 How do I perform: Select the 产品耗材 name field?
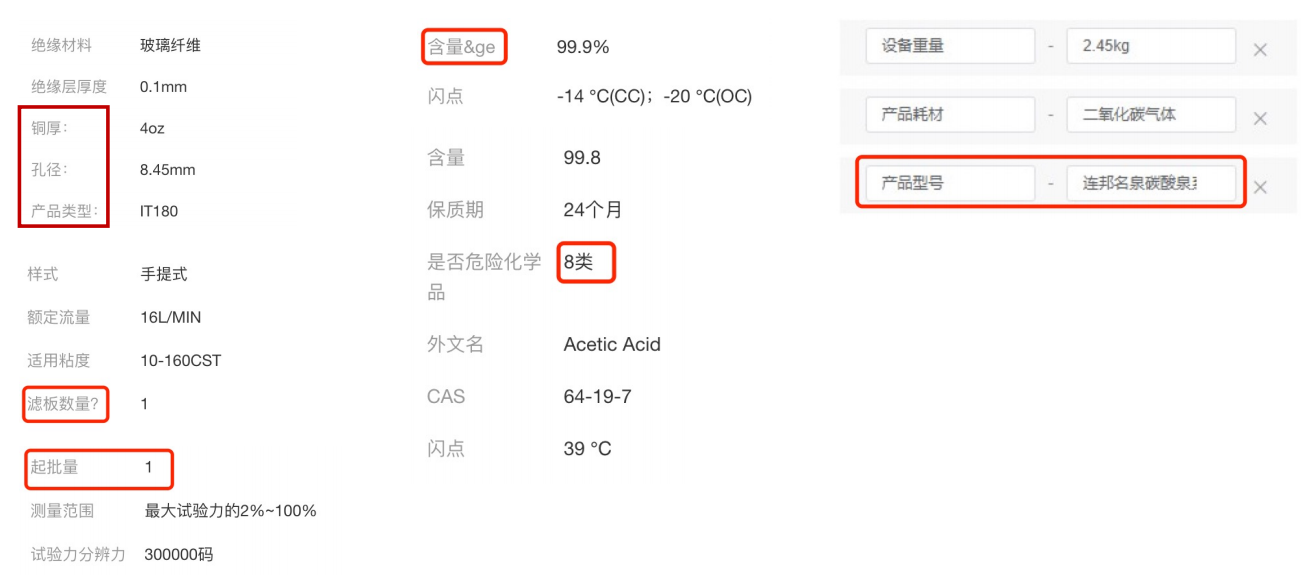(950, 115)
